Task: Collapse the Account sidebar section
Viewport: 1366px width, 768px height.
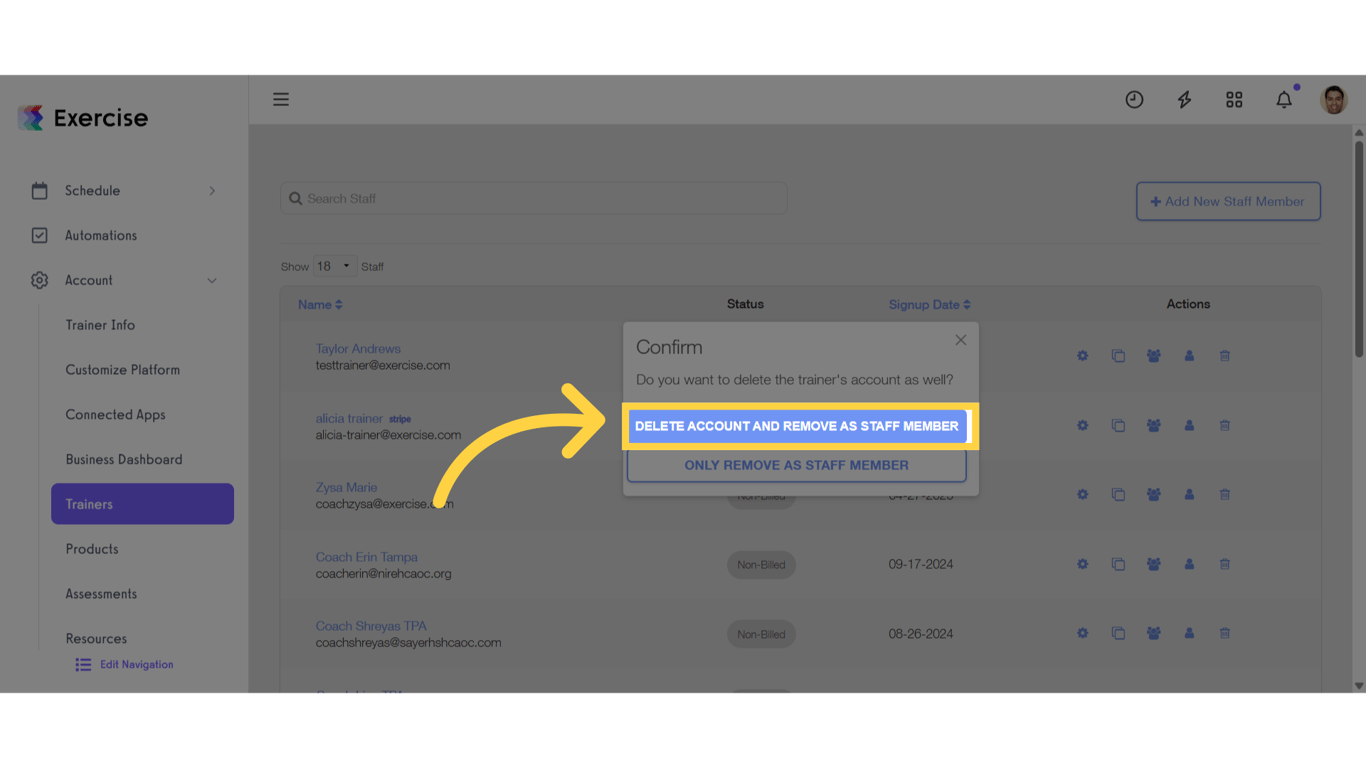Action: point(88,280)
